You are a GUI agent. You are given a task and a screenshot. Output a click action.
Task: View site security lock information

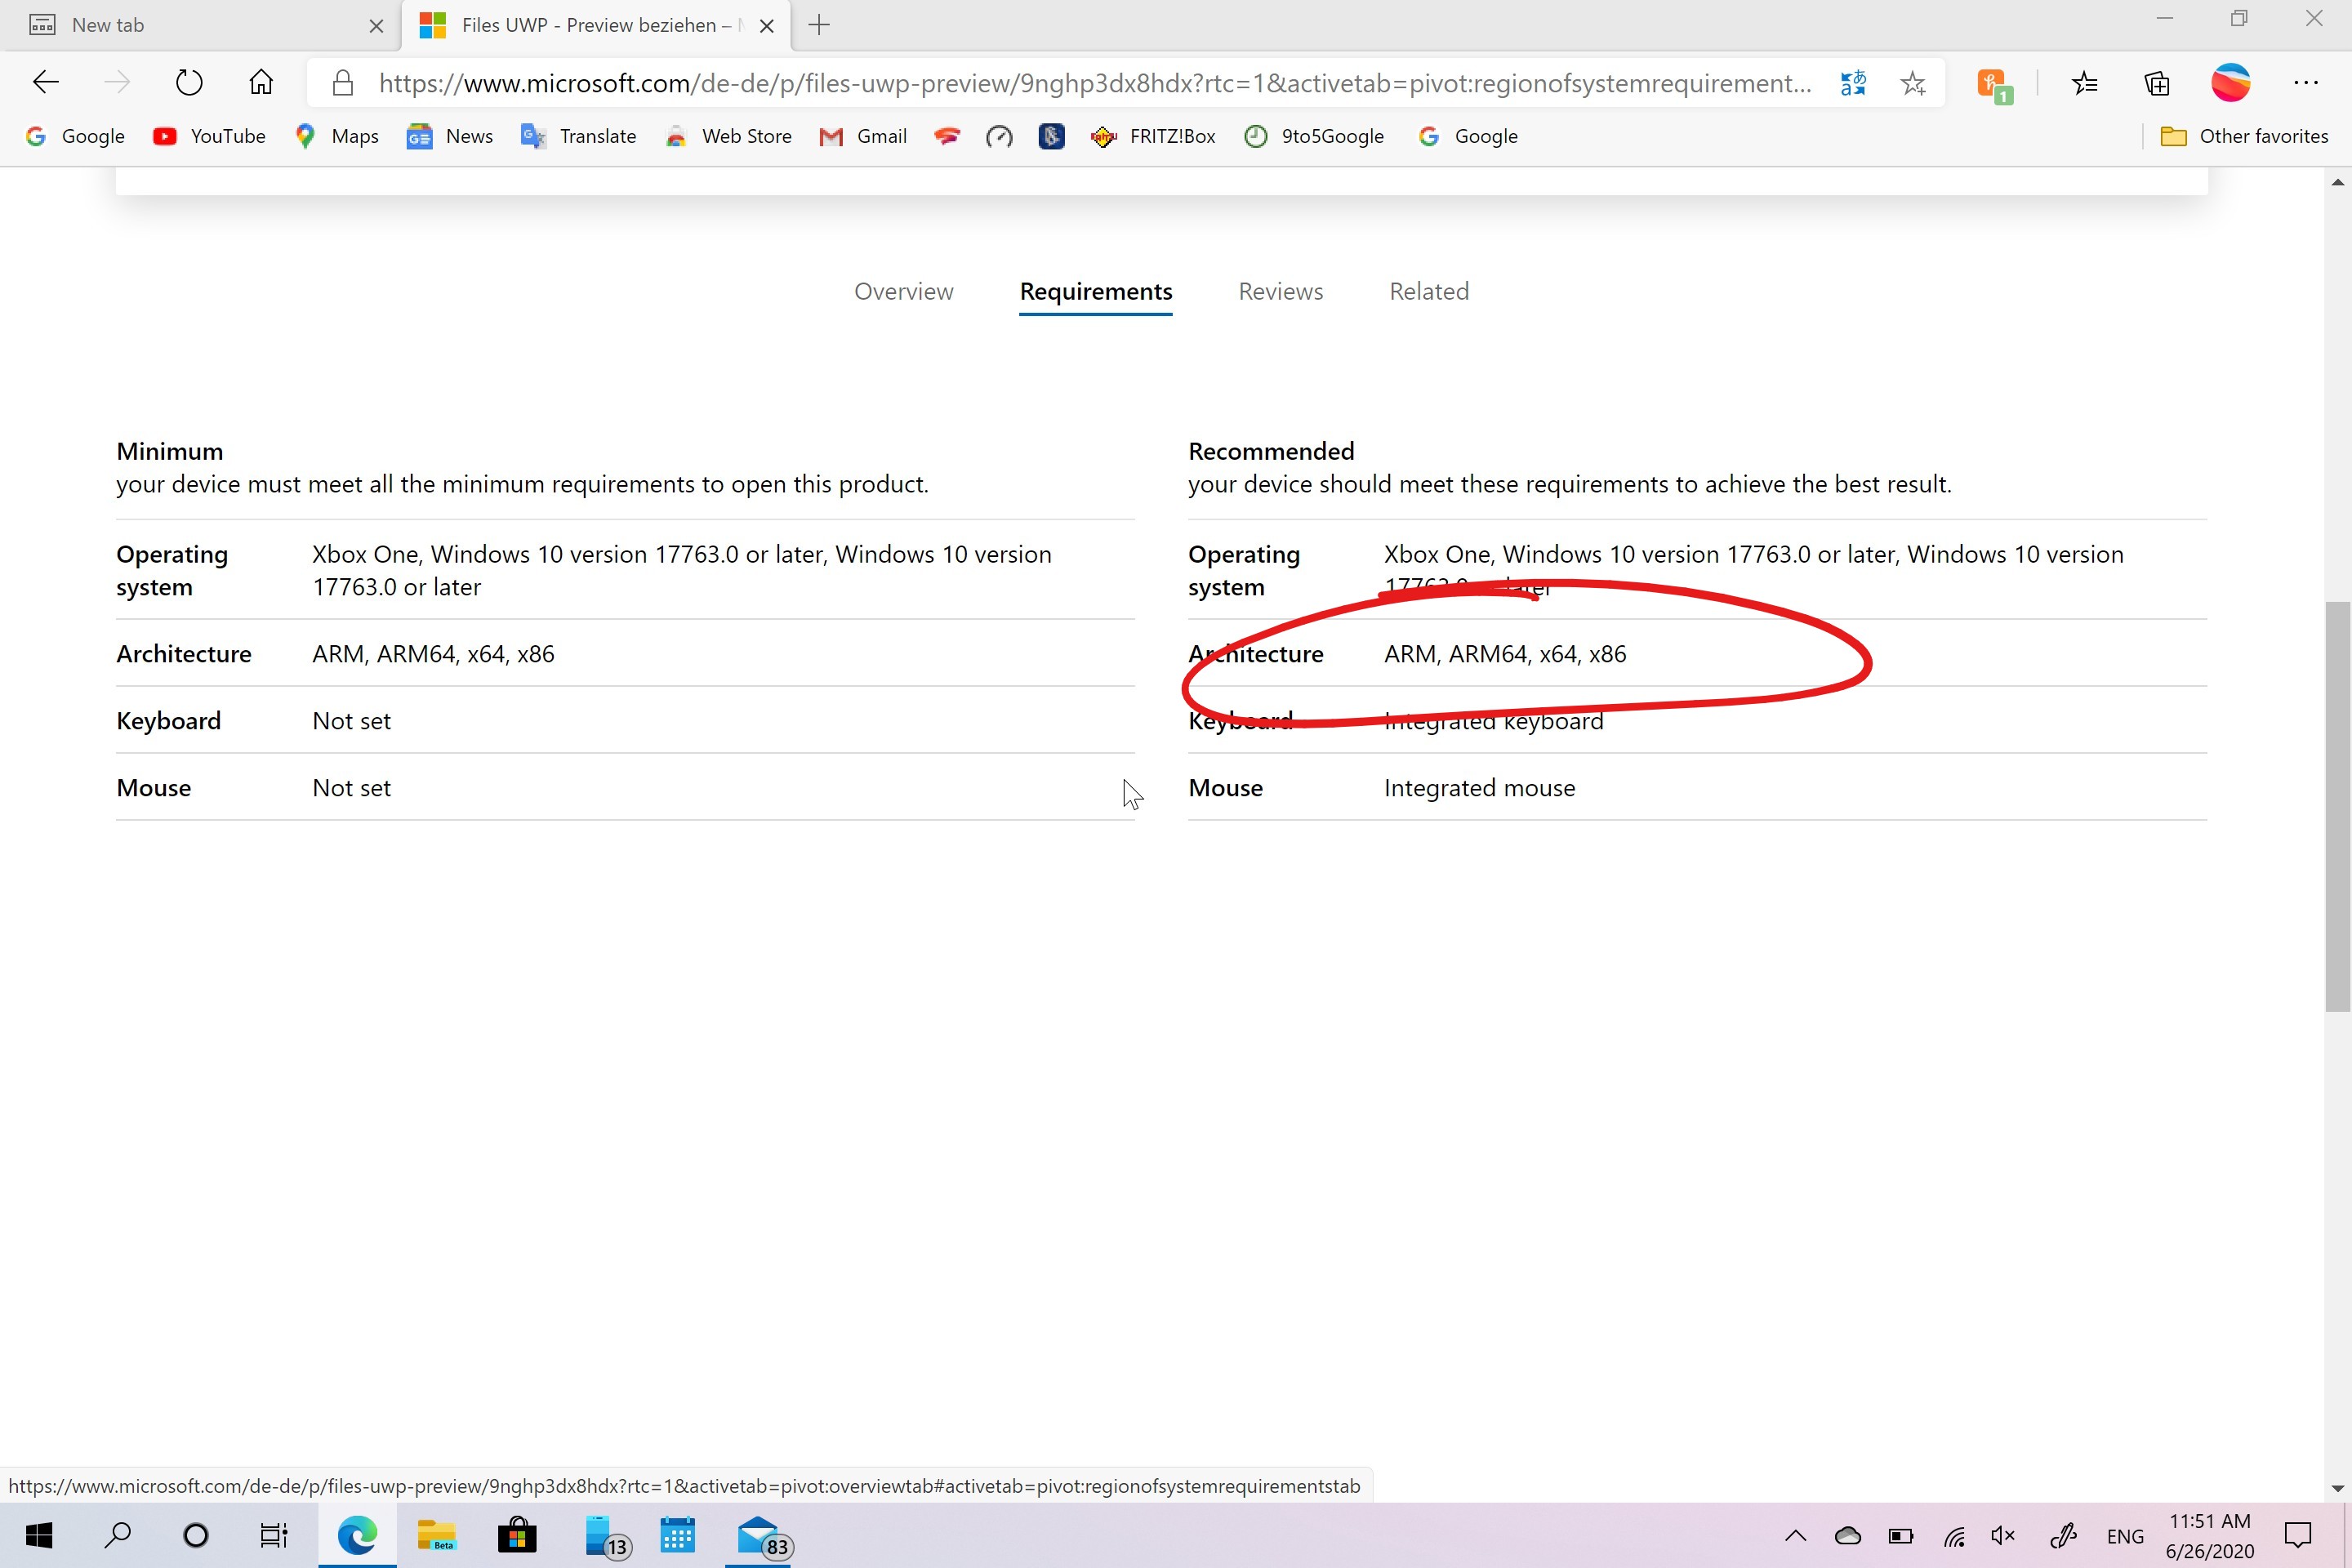(343, 83)
